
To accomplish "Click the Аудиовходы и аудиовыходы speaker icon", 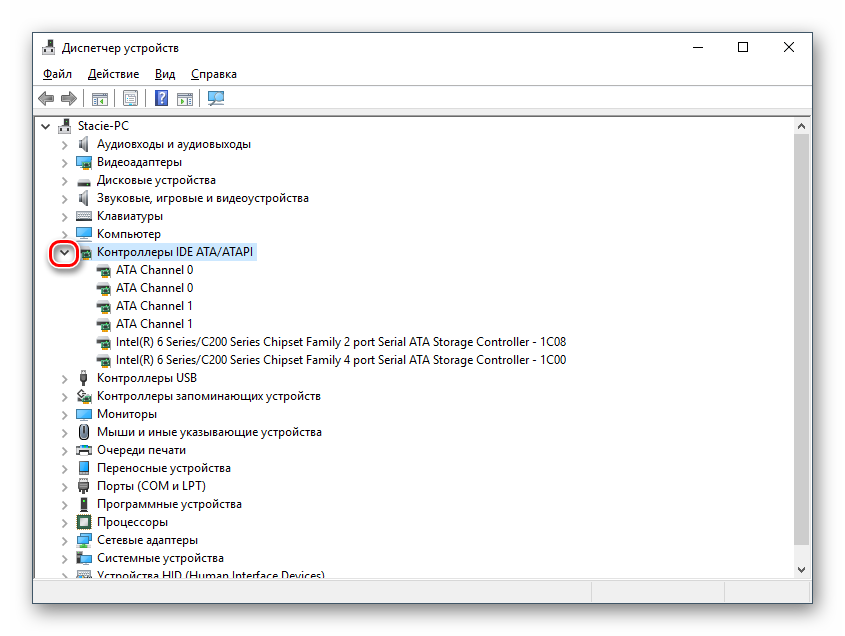I will point(84,144).
